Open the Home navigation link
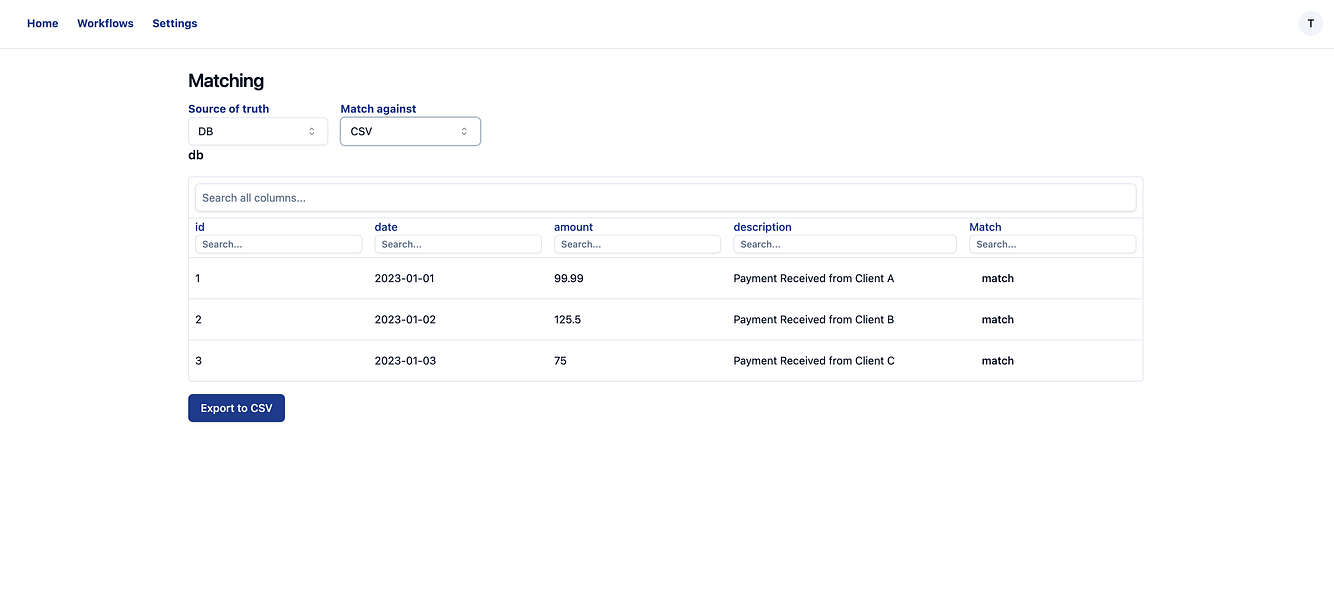 tap(42, 23)
